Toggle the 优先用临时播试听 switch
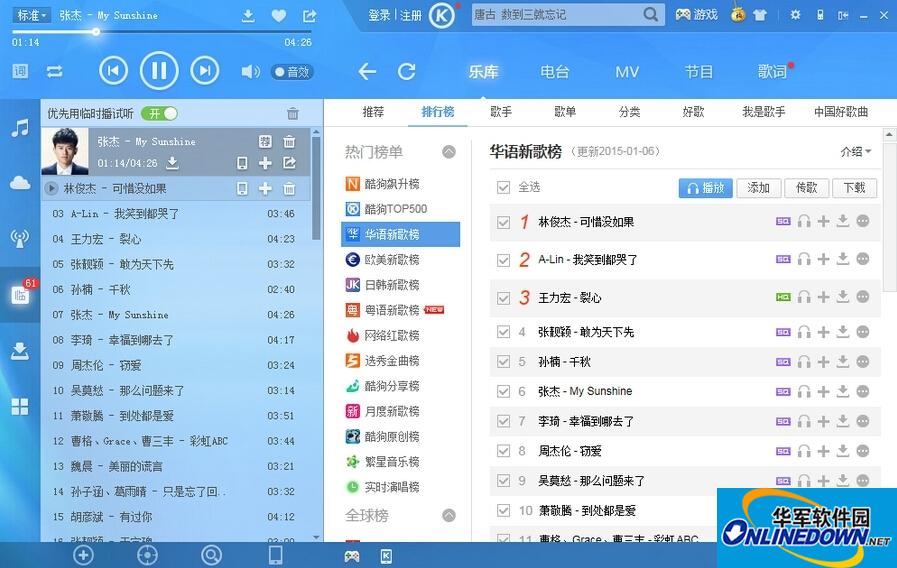 pyautogui.click(x=160, y=113)
